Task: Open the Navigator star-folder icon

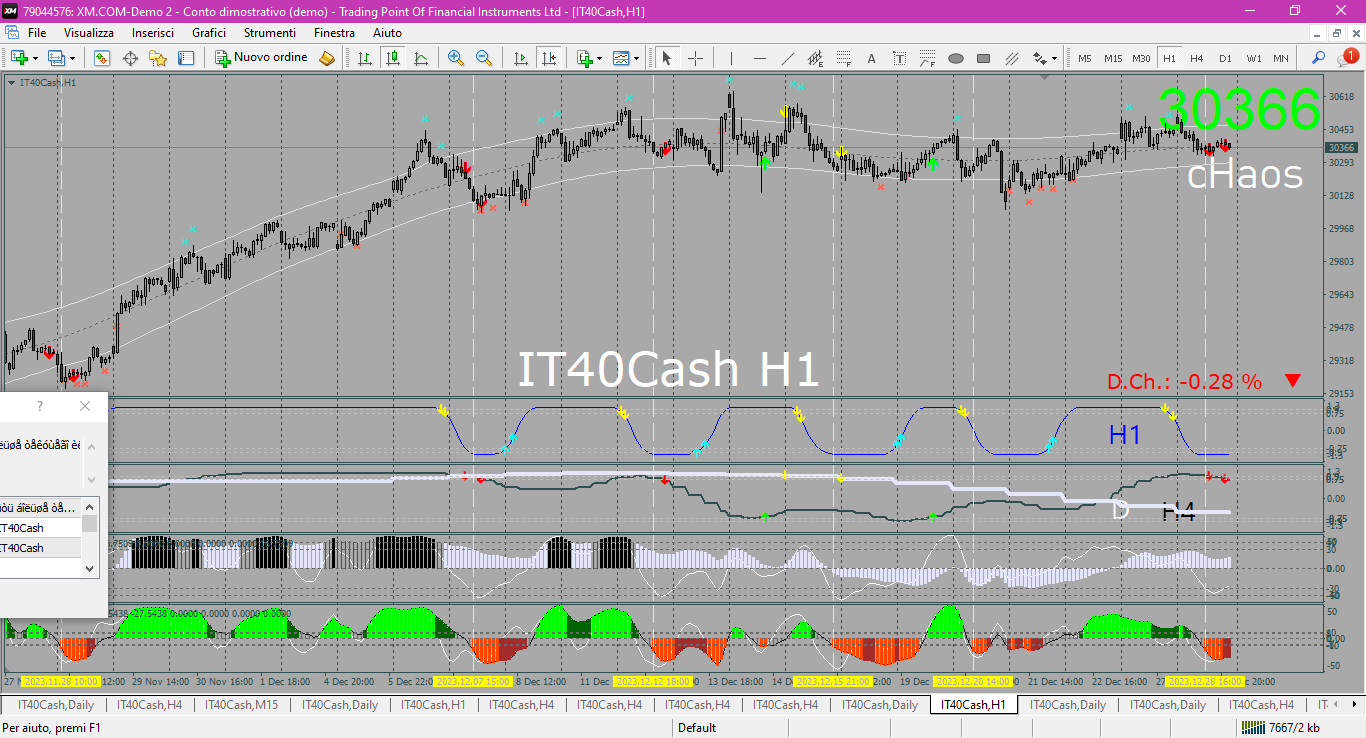Action: click(x=158, y=58)
